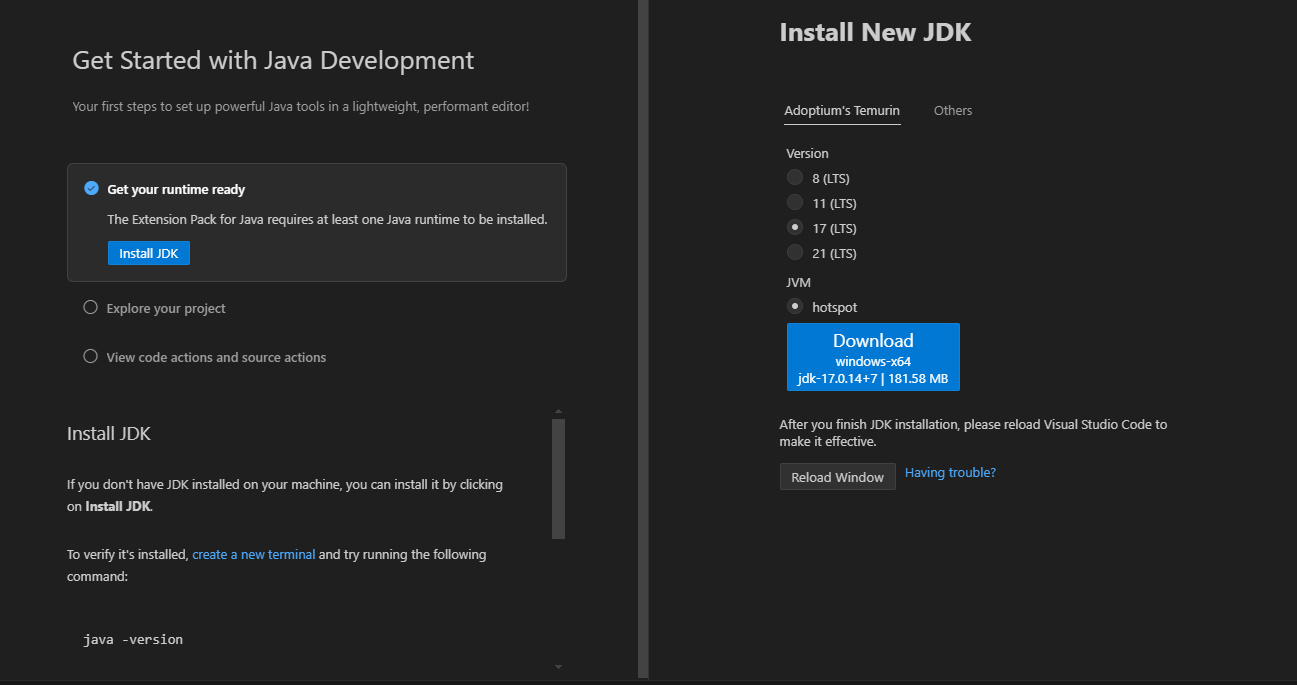Screen dimensions: 1297x685
Task: Click the 'Get Started with Java Development' heading
Action: point(273,60)
